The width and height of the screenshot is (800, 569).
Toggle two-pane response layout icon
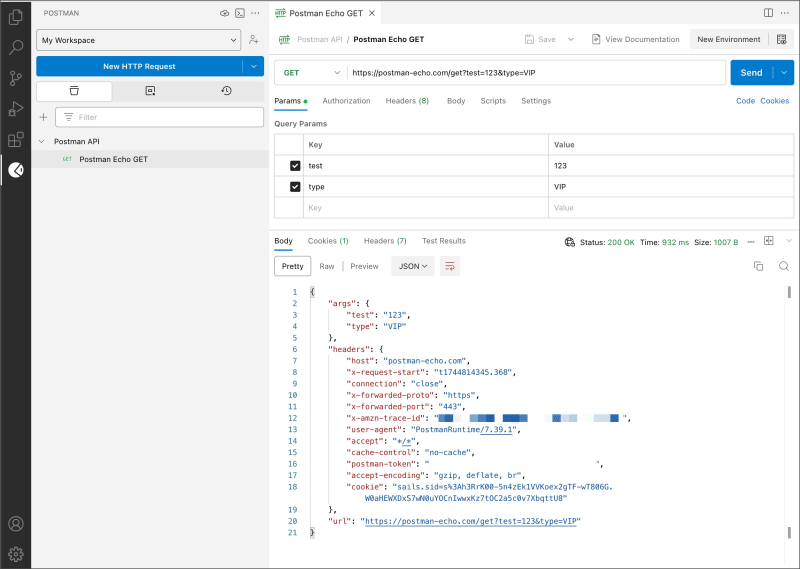tap(769, 241)
